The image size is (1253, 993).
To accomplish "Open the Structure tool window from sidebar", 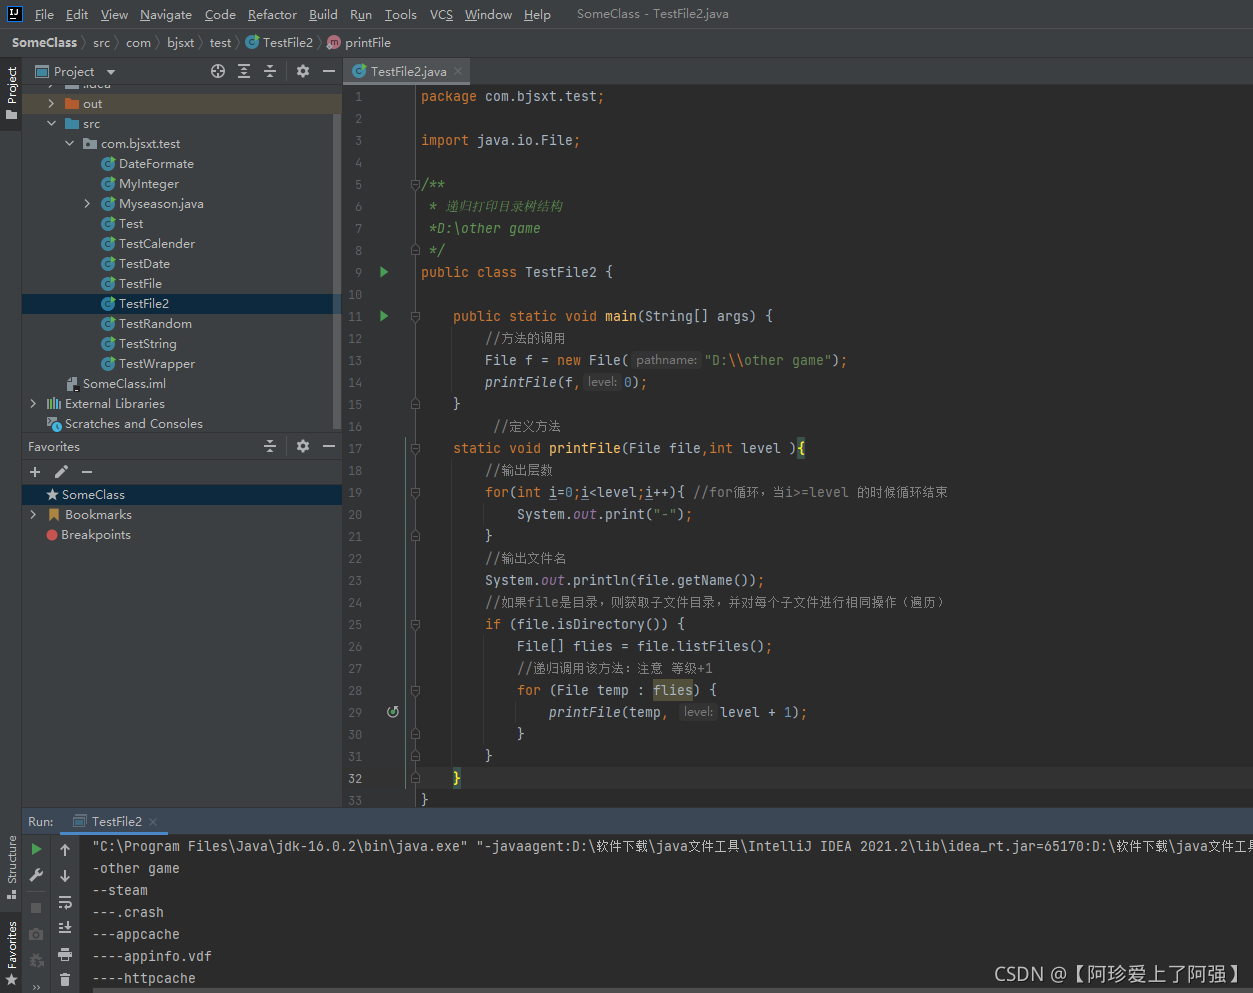I will click(11, 858).
